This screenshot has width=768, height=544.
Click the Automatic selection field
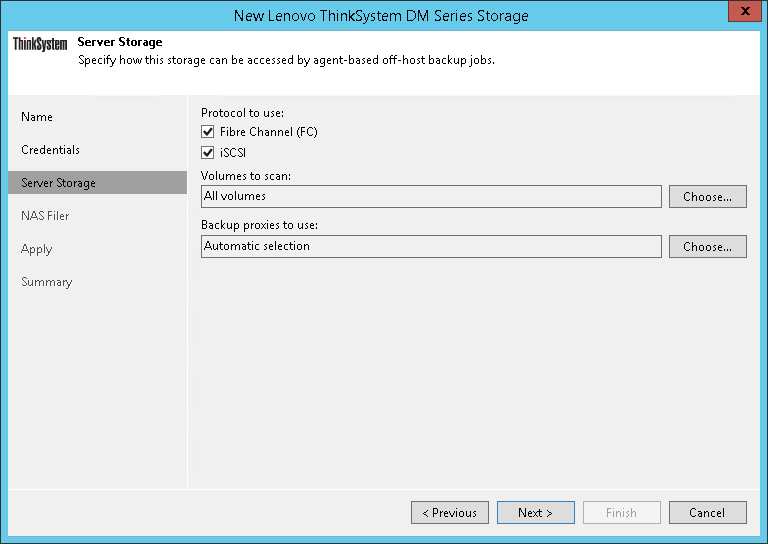[431, 246]
